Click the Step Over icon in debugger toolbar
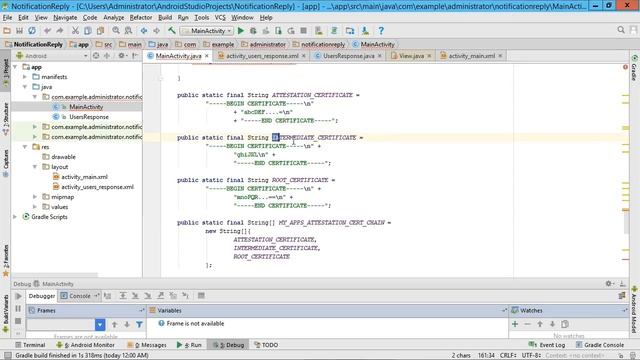Image resolution: width=640 pixels, height=360 pixels. (x=122, y=296)
